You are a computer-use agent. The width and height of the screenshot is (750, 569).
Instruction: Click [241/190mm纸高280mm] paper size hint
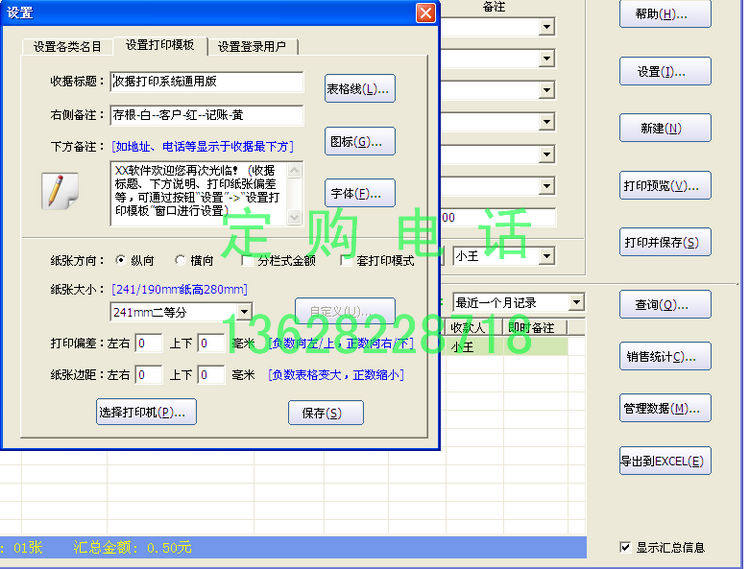[179, 289]
